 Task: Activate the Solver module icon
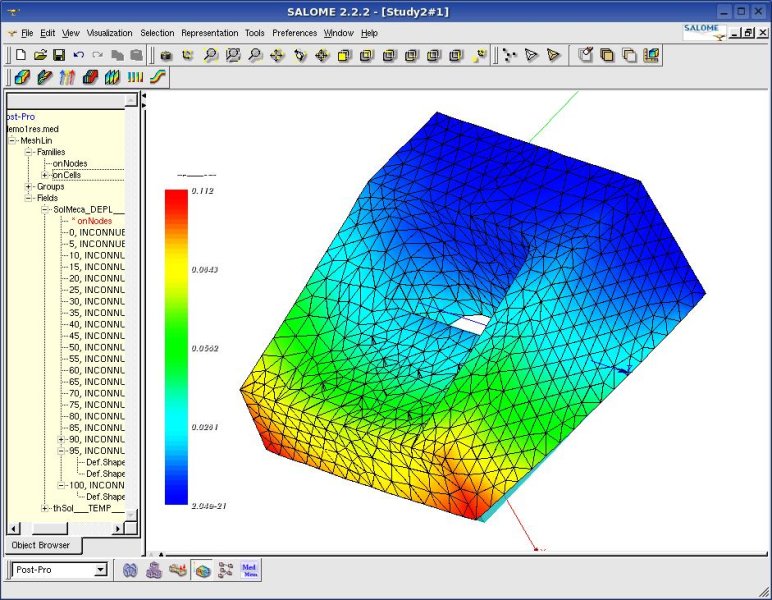pyautogui.click(x=178, y=570)
